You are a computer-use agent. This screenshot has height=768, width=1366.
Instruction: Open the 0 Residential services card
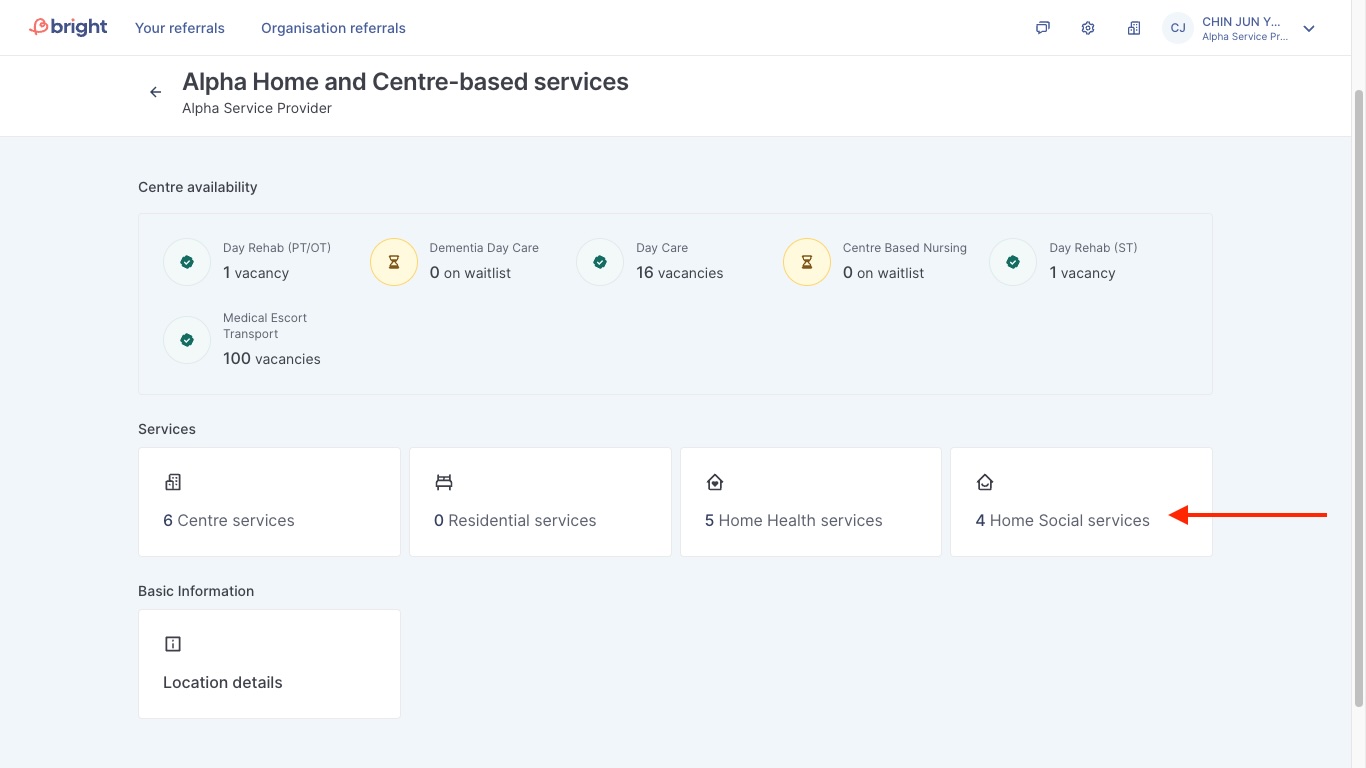coord(540,502)
